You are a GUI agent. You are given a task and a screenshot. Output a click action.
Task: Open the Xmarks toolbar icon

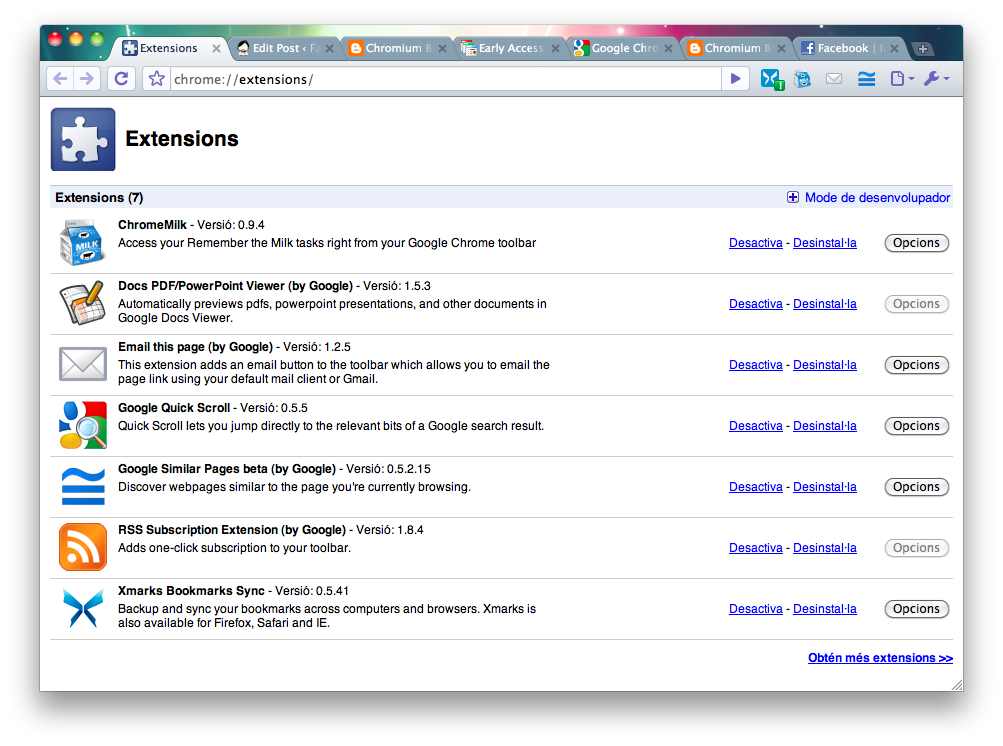point(772,79)
